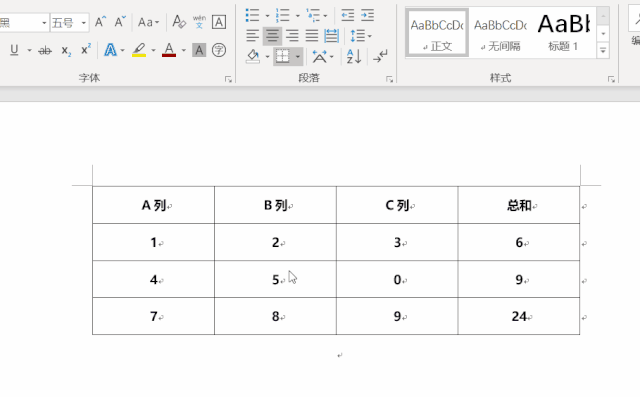The width and height of the screenshot is (640, 397).
Task: Click the table cell containing 8
Action: tap(276, 316)
